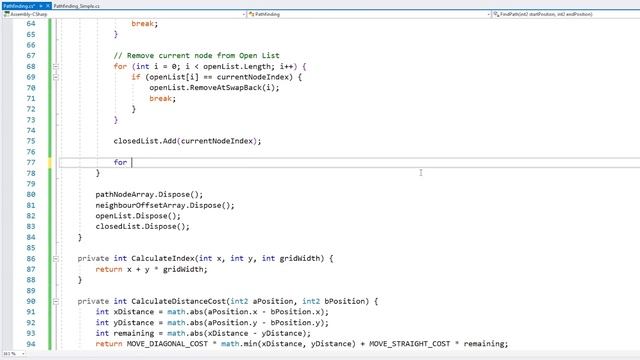
Task: Click 'return x + y * gridWidth;' line
Action: pos(151,269)
